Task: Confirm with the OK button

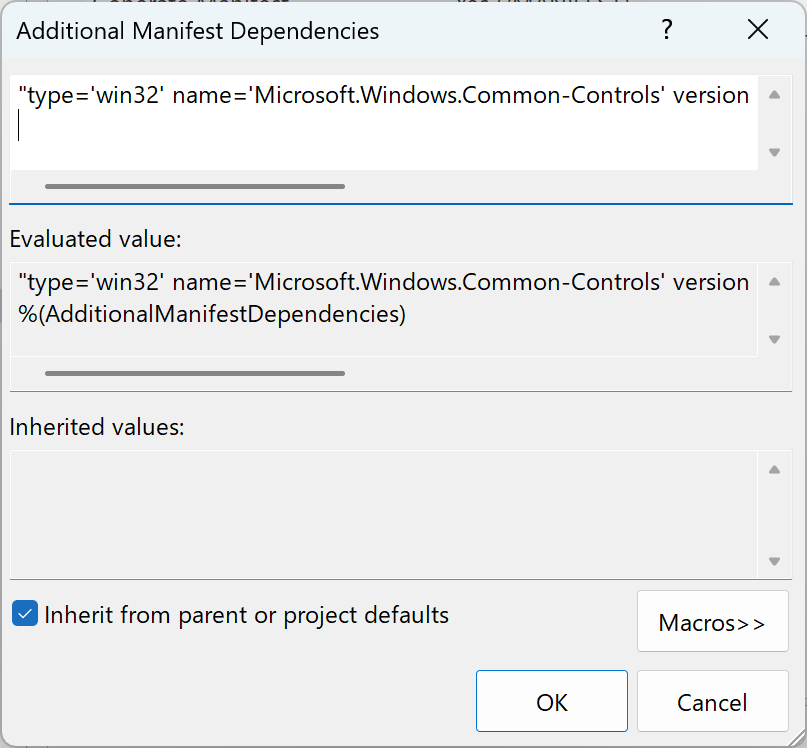Action: point(551,702)
